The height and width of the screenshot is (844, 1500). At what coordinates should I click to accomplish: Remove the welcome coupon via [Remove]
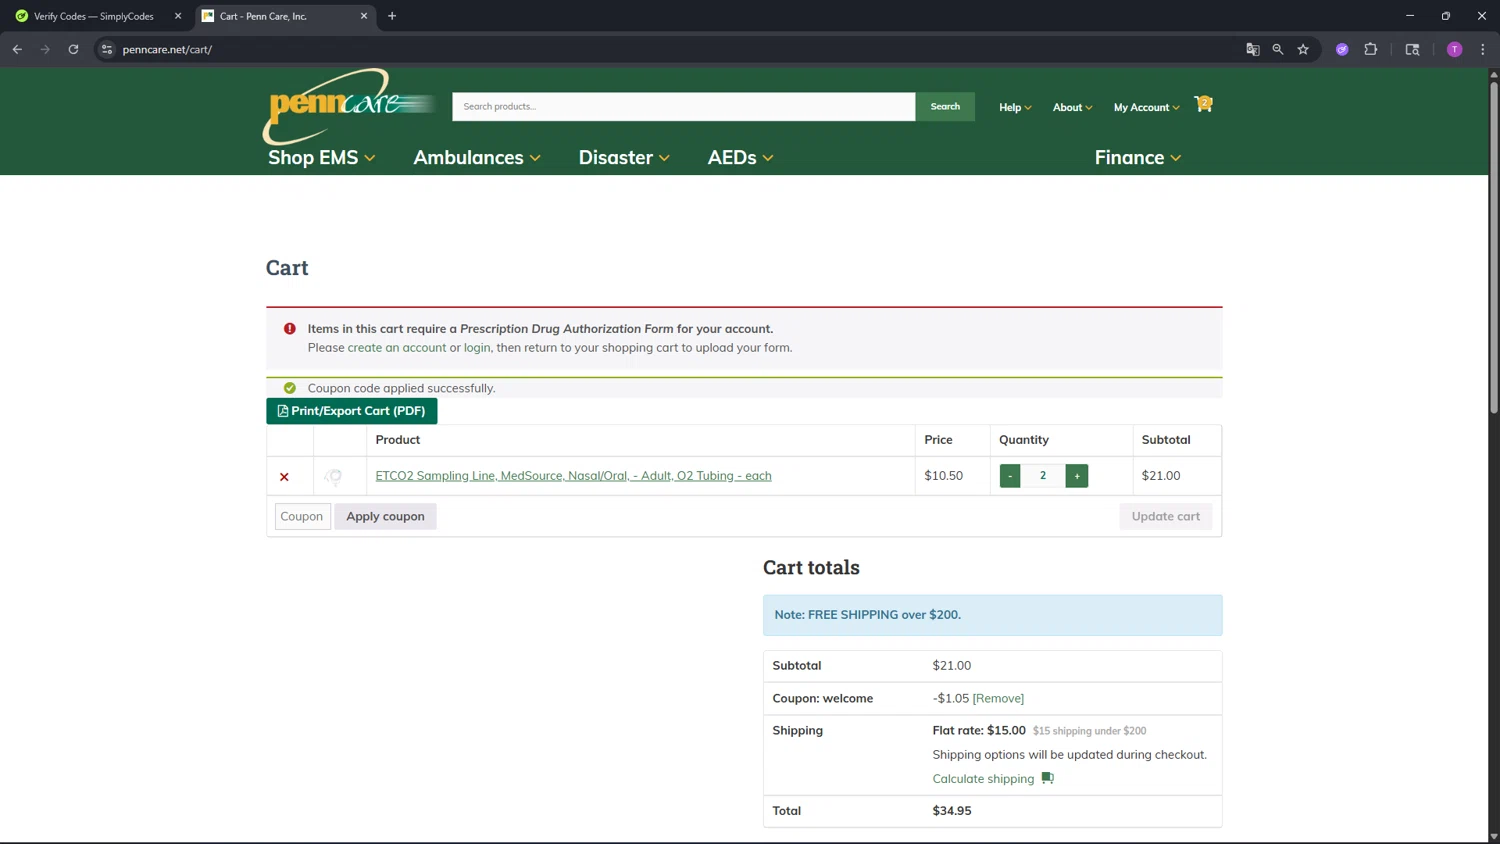tap(998, 698)
